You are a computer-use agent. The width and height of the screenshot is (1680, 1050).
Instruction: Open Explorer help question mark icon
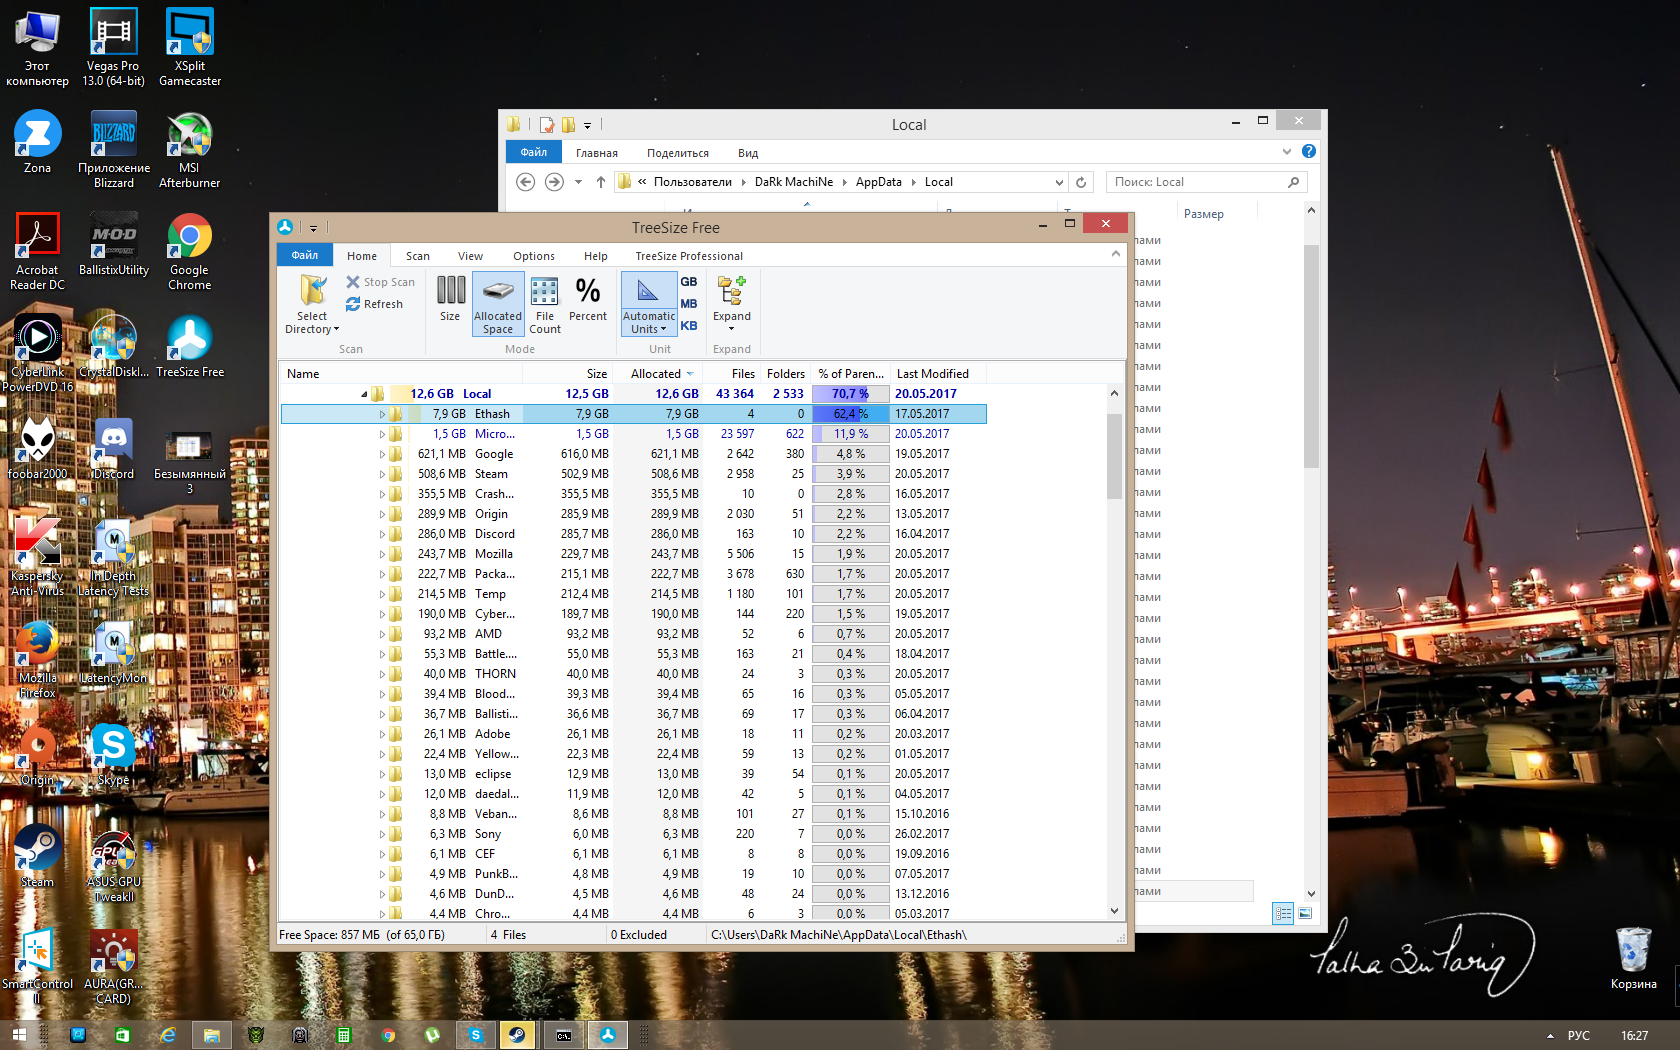(1309, 151)
